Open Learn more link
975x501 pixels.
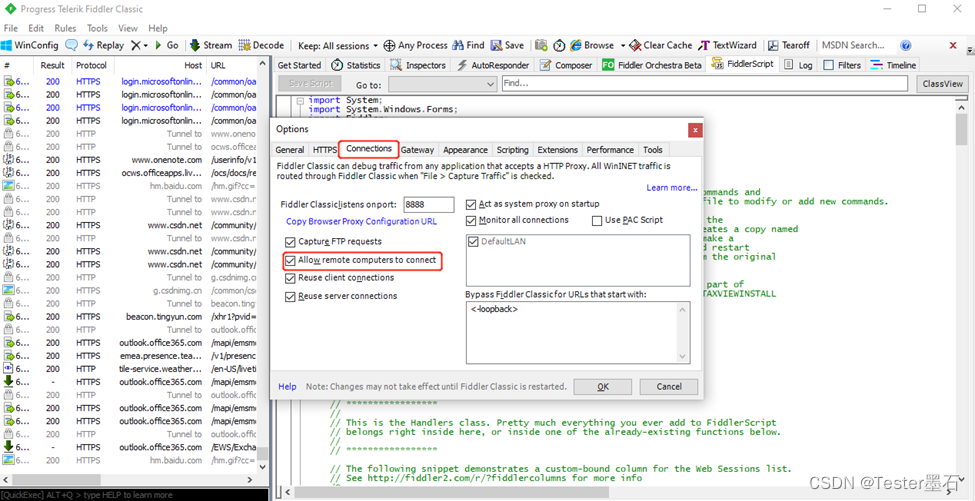672,188
